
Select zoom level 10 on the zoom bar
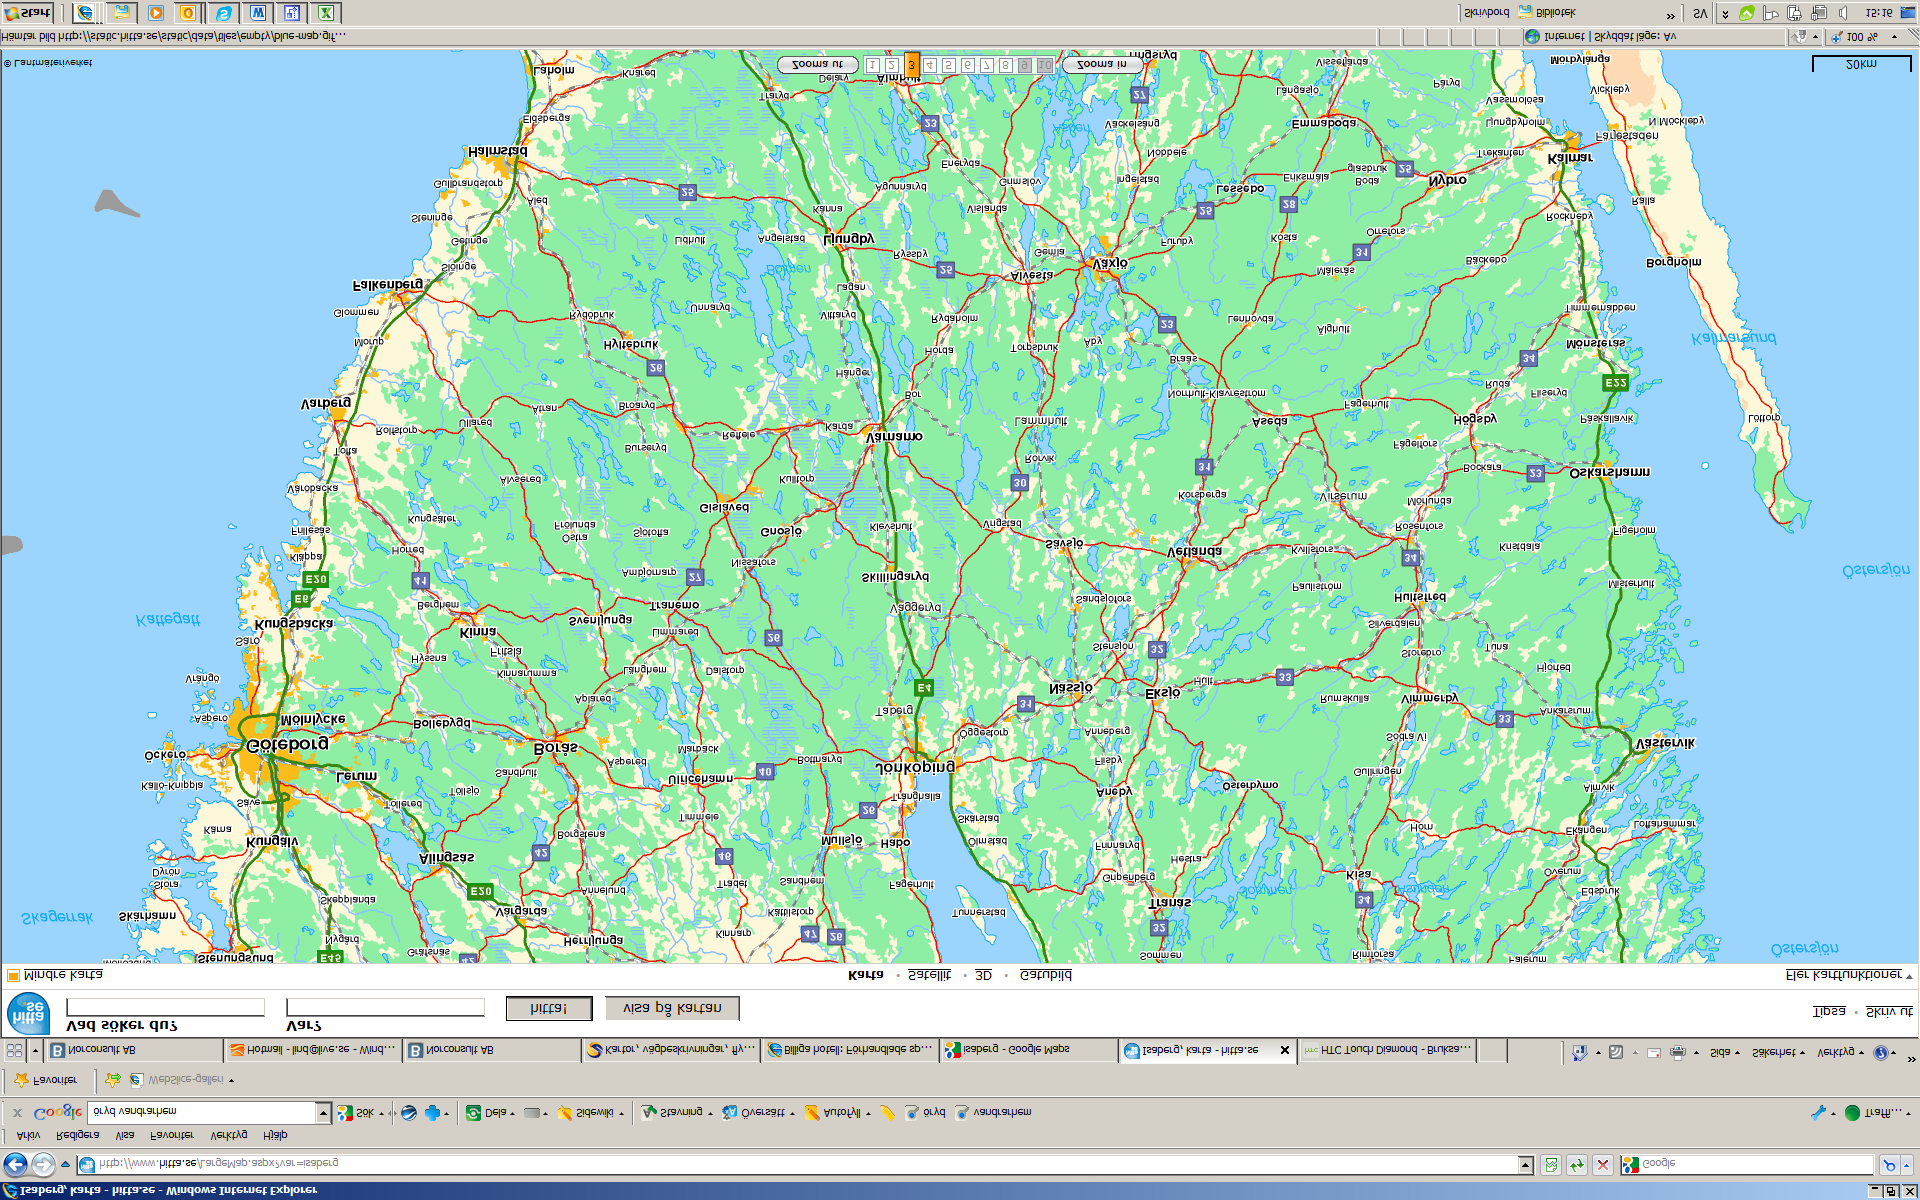tap(1044, 65)
